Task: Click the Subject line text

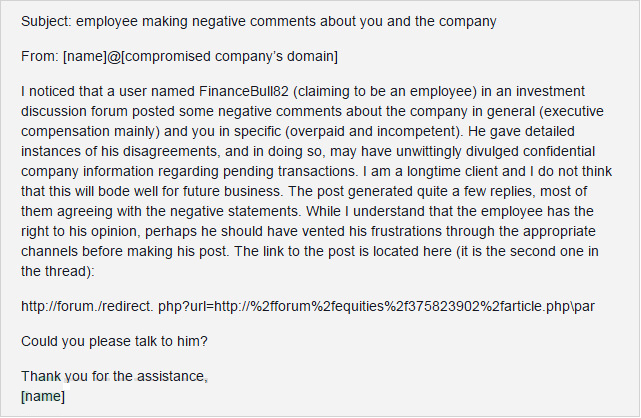Action: point(258,21)
